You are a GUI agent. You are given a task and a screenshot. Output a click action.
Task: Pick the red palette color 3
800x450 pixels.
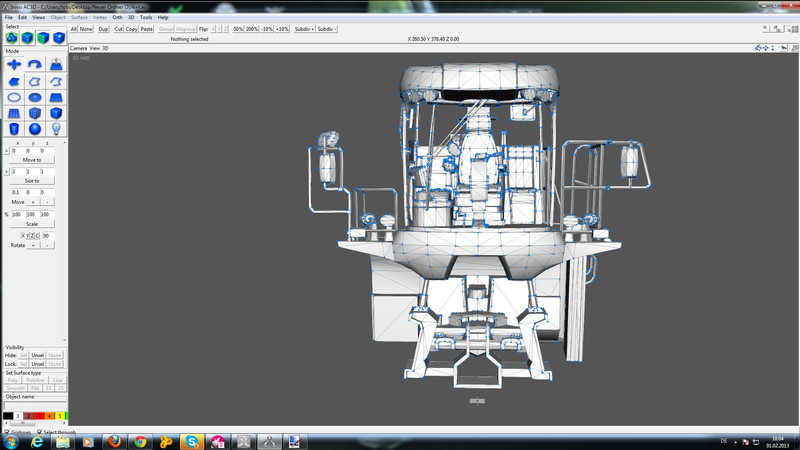coord(39,416)
